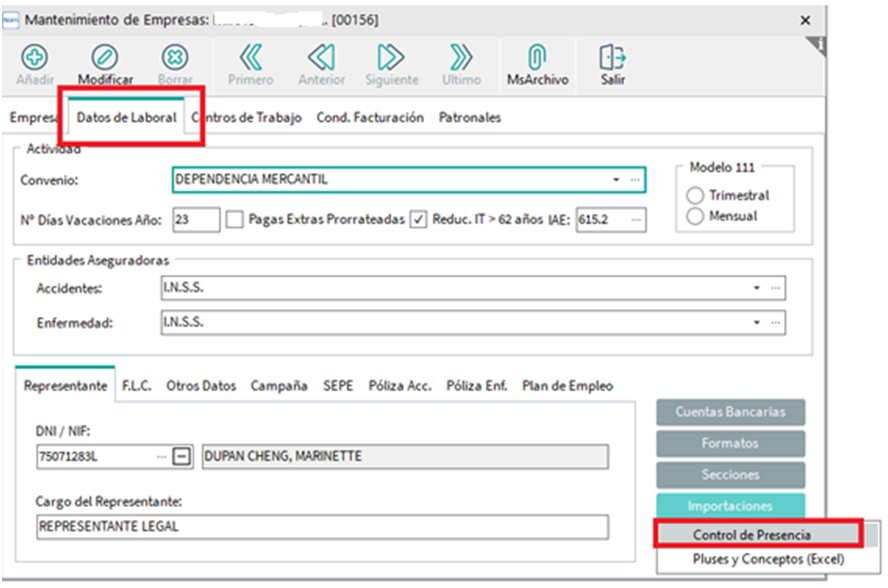Switch to Centros de Trabajo tab
Viewport: 888px width, 588px height.
coord(248,117)
